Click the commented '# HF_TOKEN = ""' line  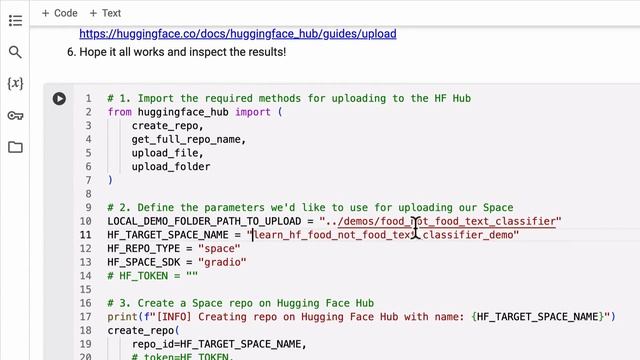[153, 276]
